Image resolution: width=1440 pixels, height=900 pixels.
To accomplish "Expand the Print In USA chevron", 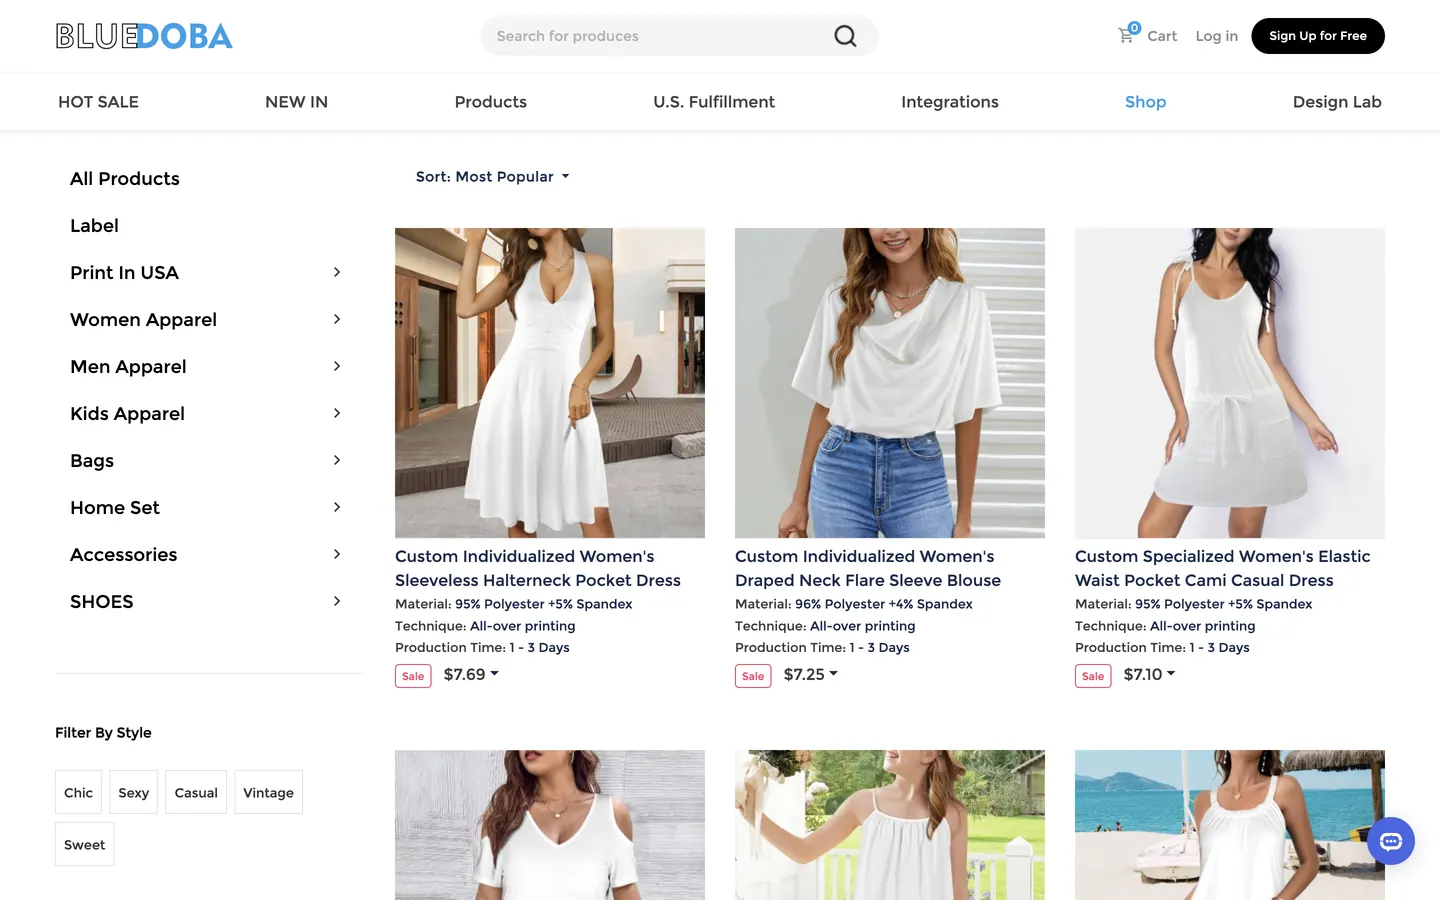I will pos(337,272).
